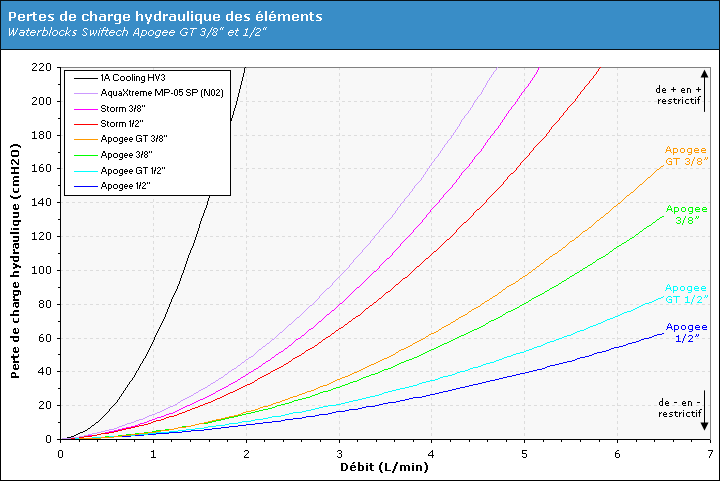Click the subtitle 'Waterblocks Swiftech Apogee GT 3/8" et 1/2"'
The width and height of the screenshot is (720, 481).
[x=137, y=32]
